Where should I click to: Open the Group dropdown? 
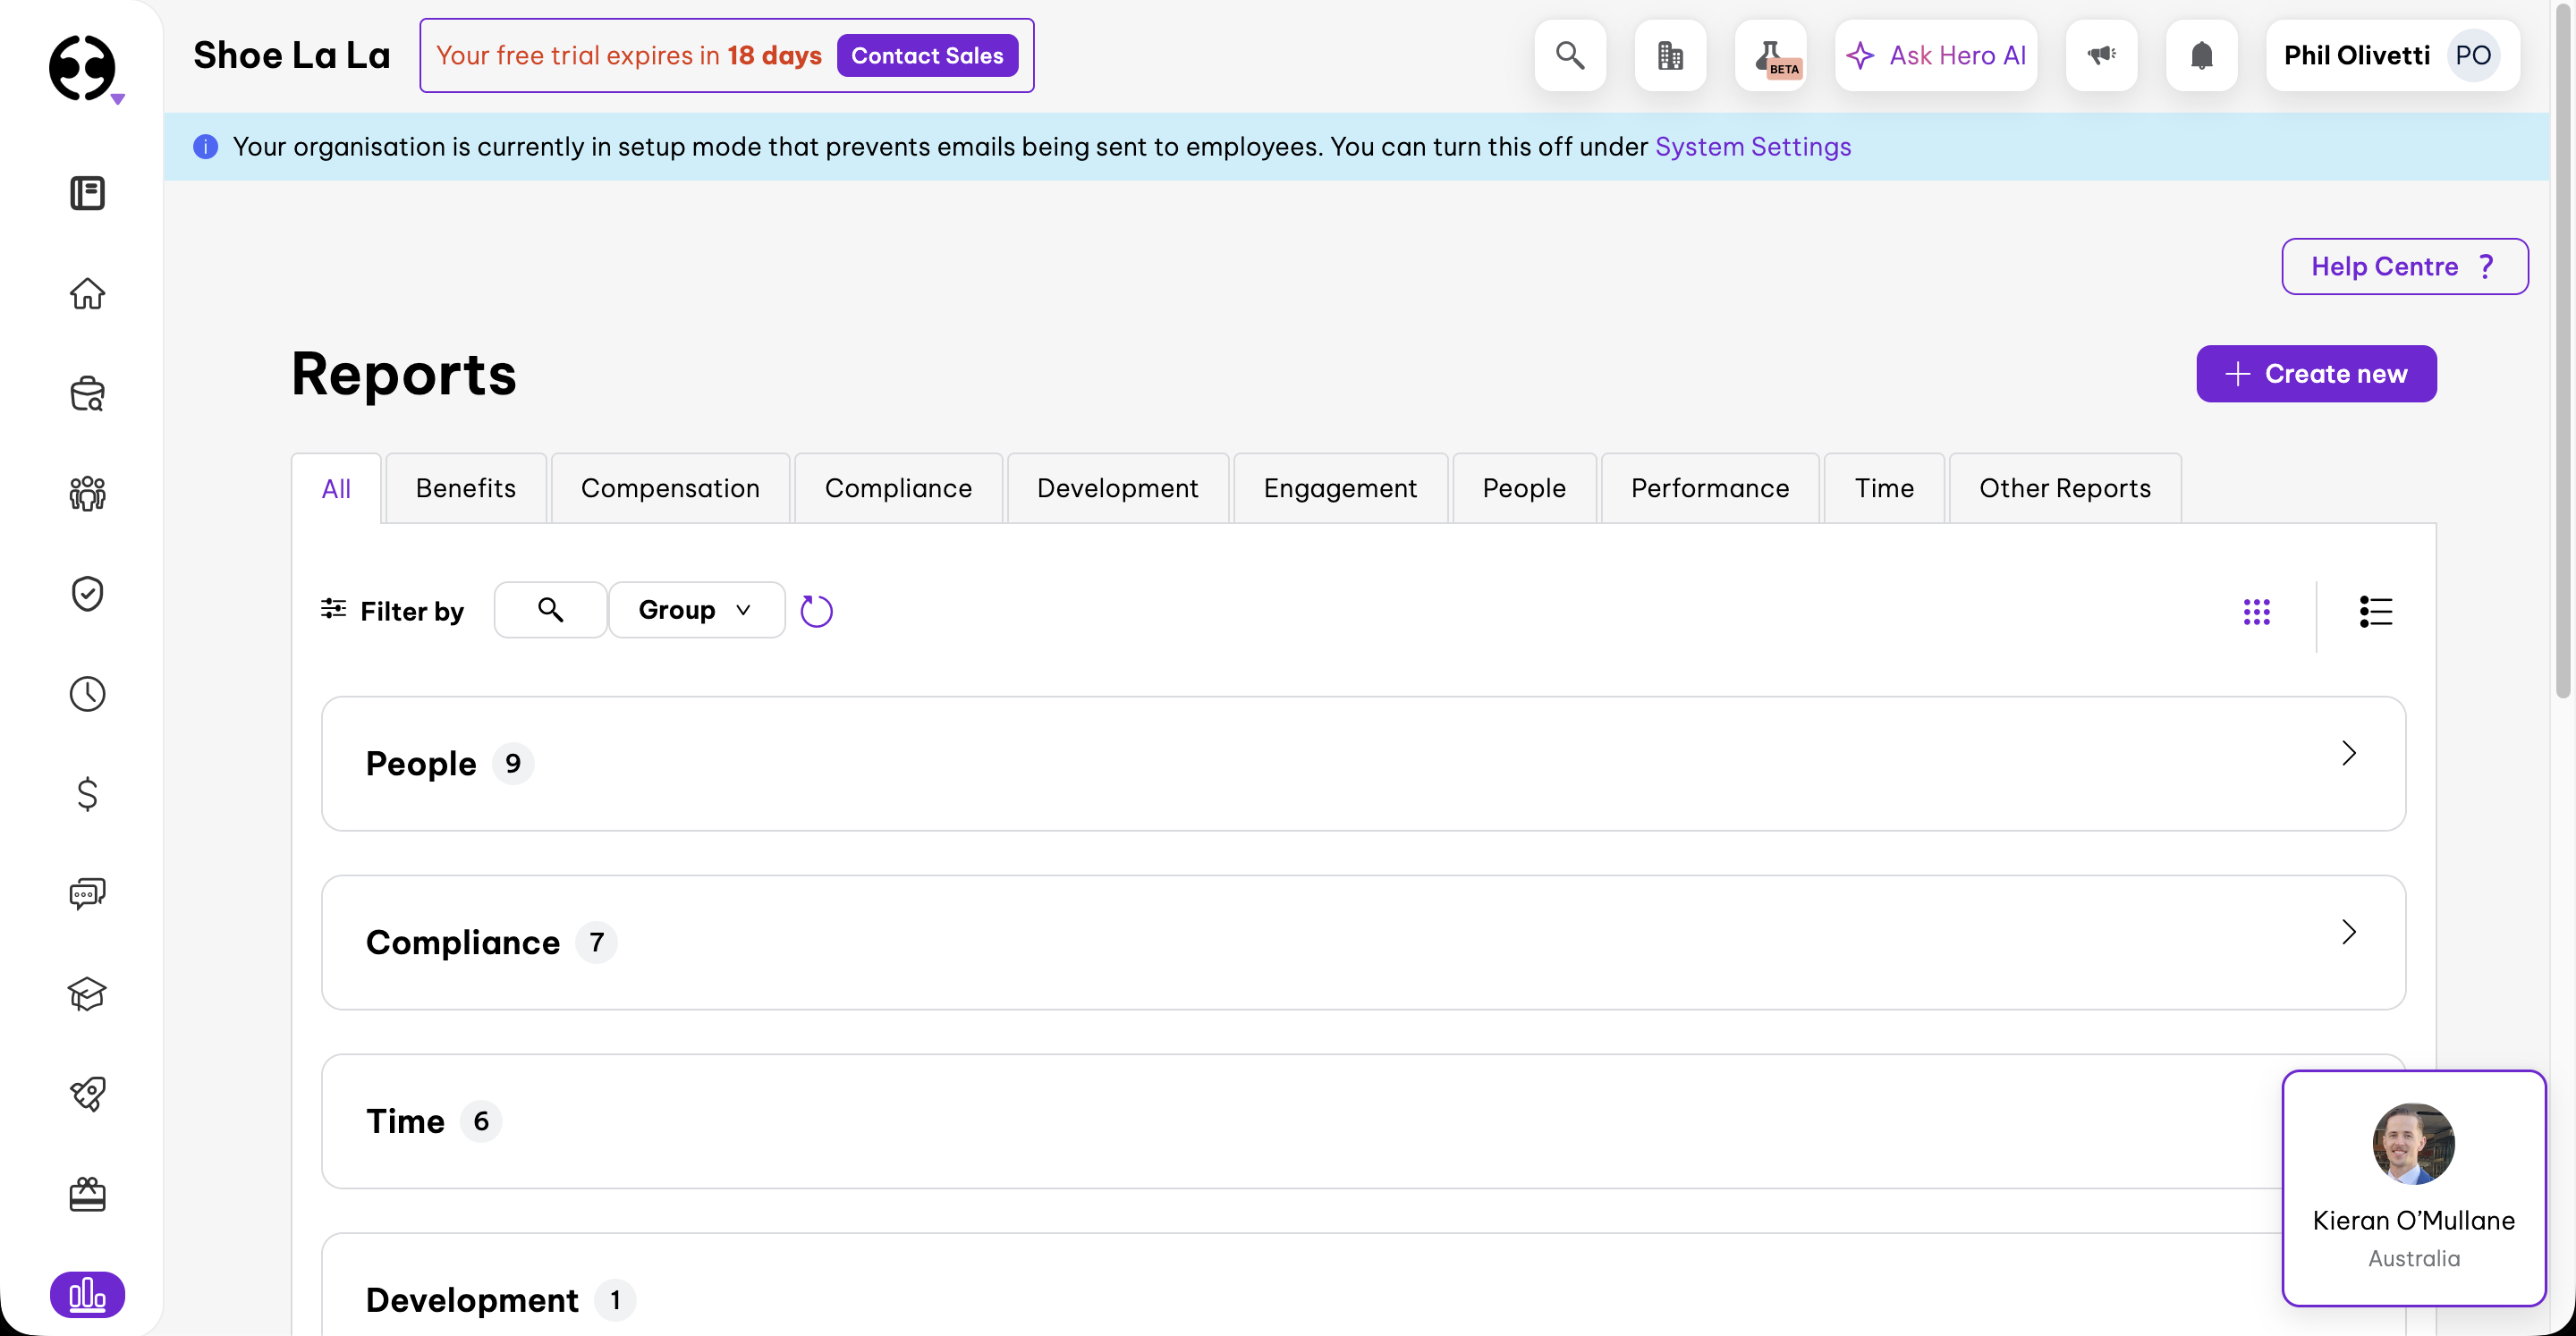695,609
